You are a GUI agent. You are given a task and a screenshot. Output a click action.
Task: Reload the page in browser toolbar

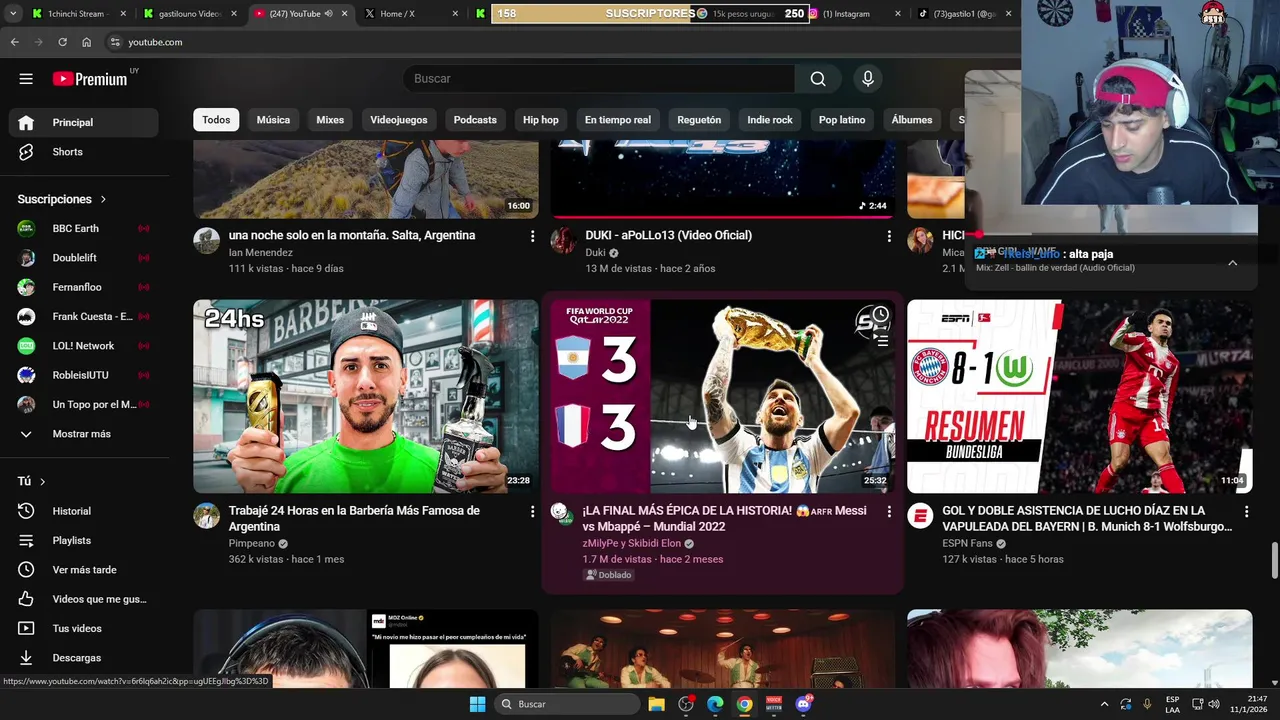[x=62, y=42]
